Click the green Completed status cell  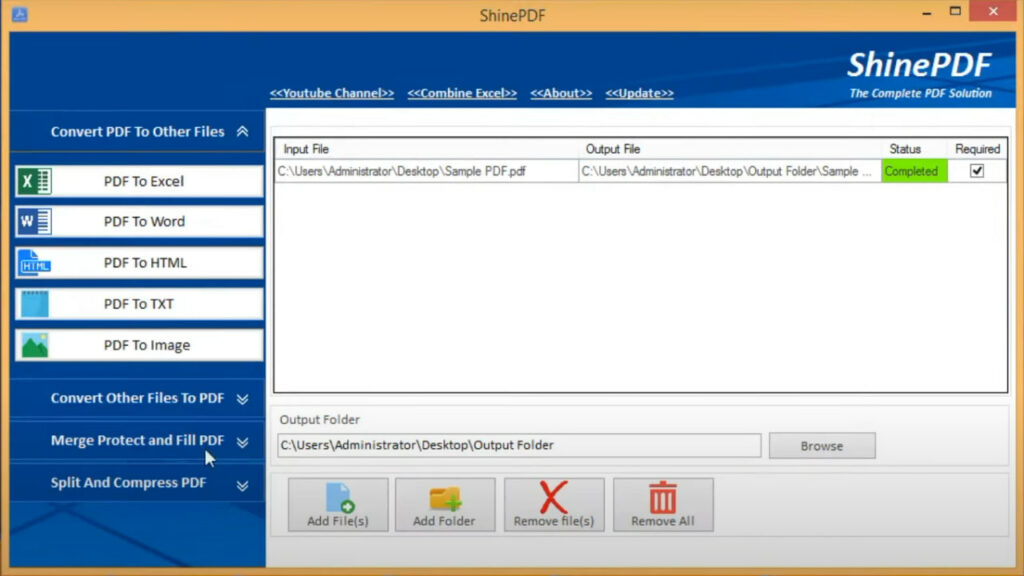(914, 171)
